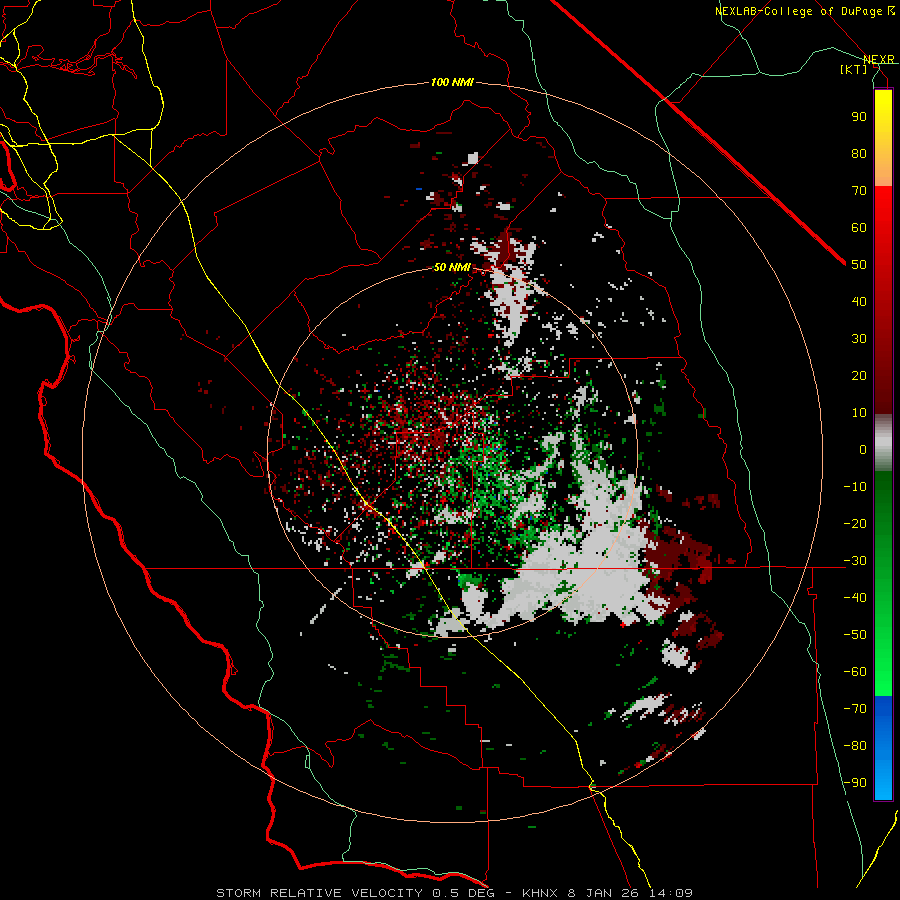This screenshot has height=900, width=900.
Task: Click the -20 value on the velocity scale
Action: click(x=855, y=523)
